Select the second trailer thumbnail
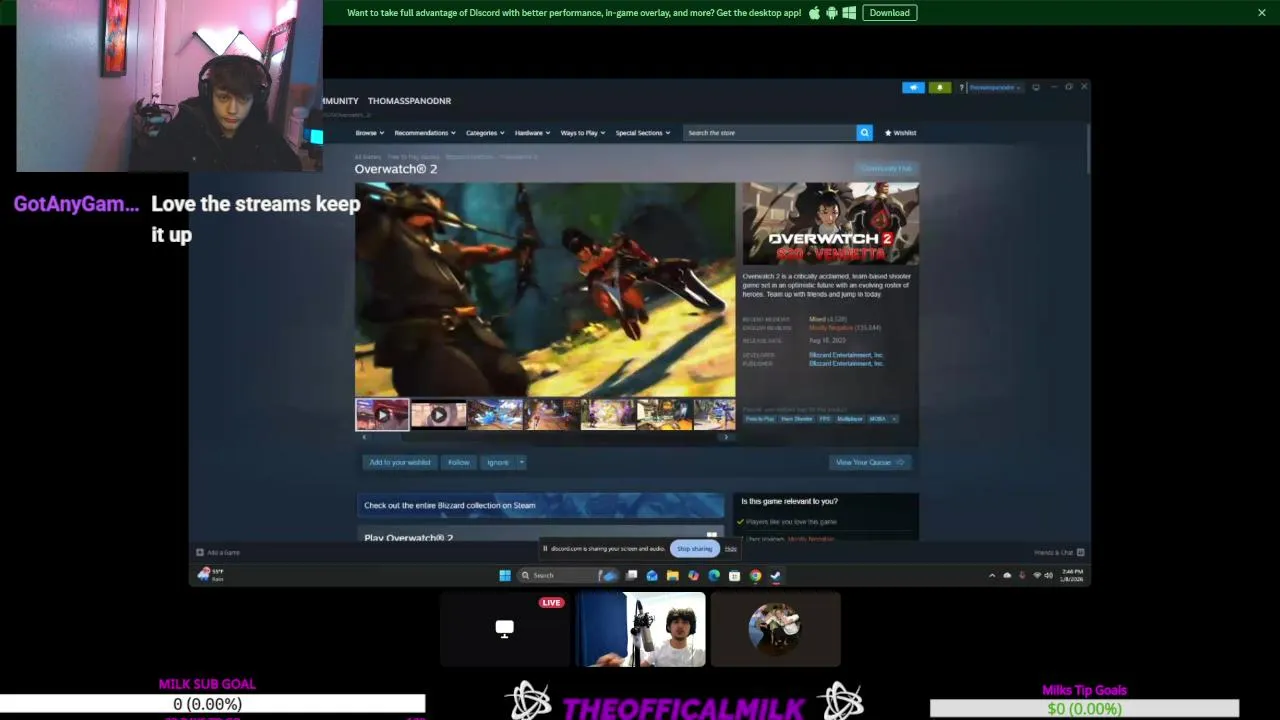This screenshot has height=720, width=1280. click(x=438, y=415)
